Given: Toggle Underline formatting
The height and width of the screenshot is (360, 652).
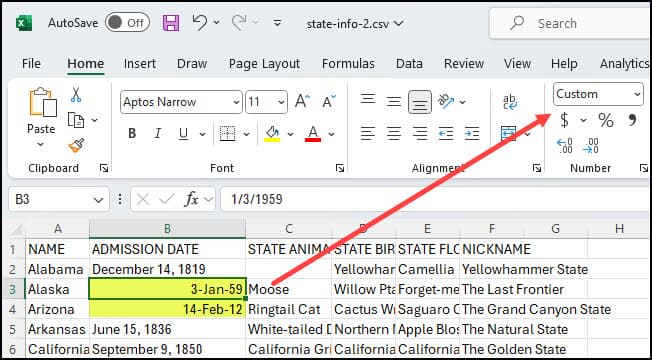Looking at the screenshot, I should point(183,133).
